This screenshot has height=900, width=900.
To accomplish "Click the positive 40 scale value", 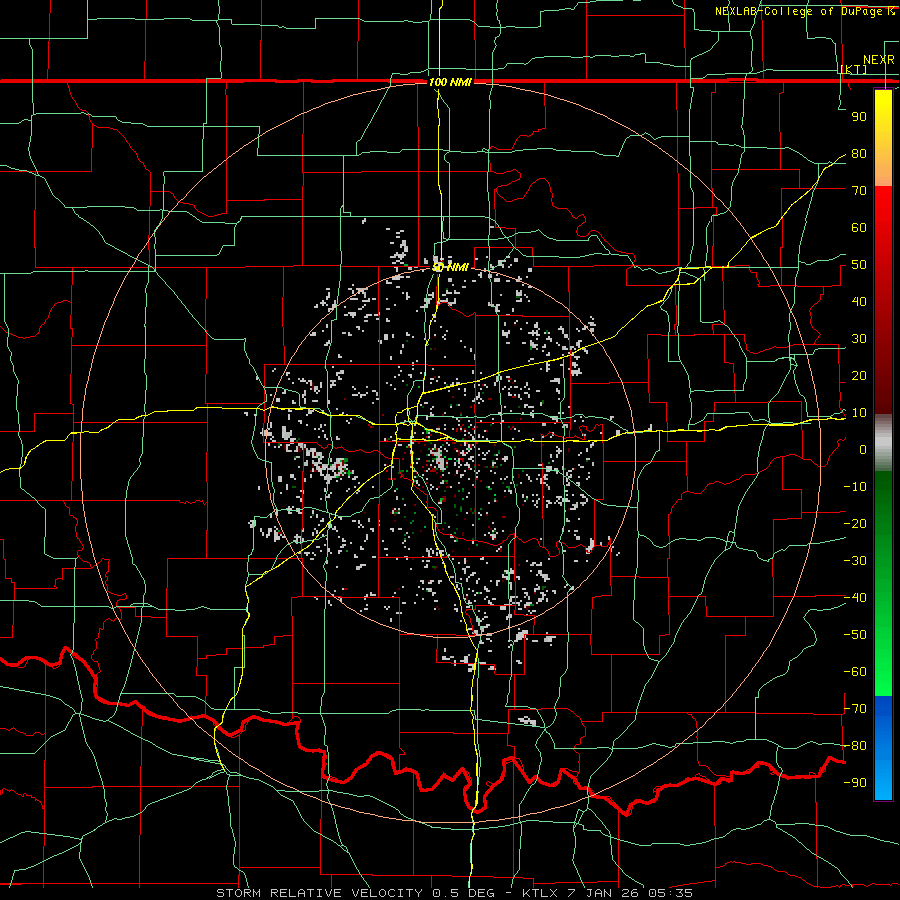I will tap(859, 302).
